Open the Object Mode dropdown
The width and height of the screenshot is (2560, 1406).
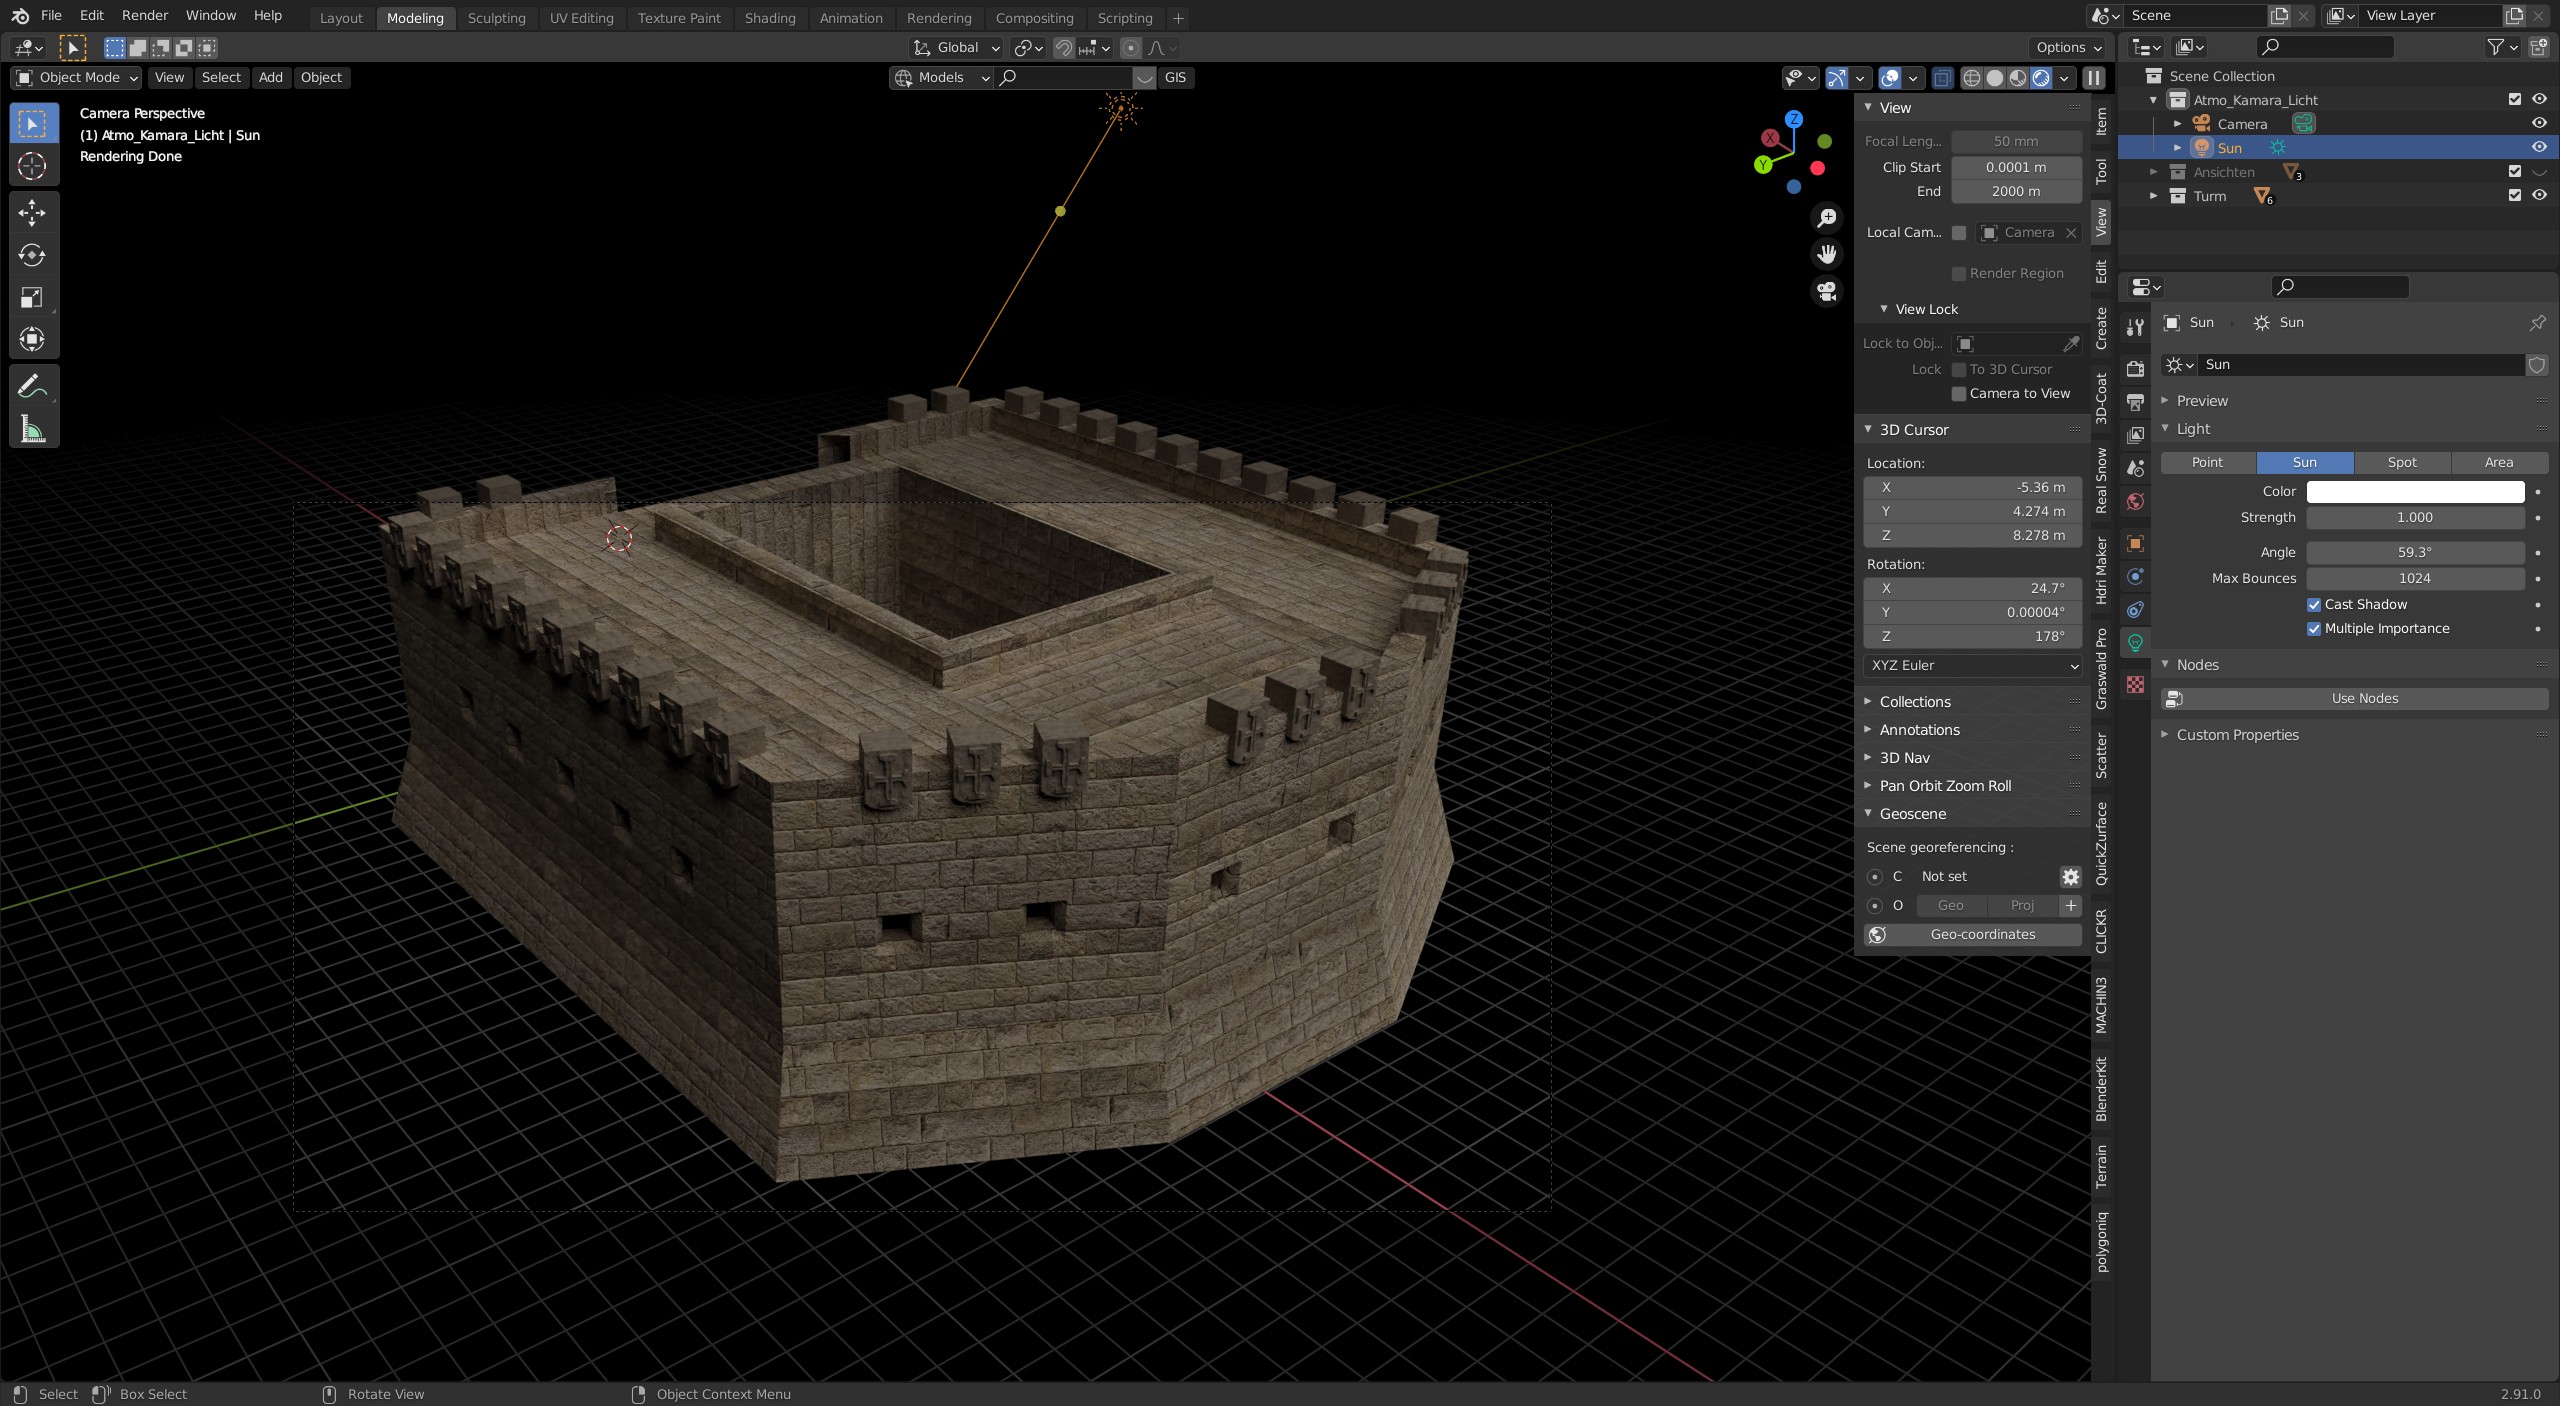click(x=77, y=77)
